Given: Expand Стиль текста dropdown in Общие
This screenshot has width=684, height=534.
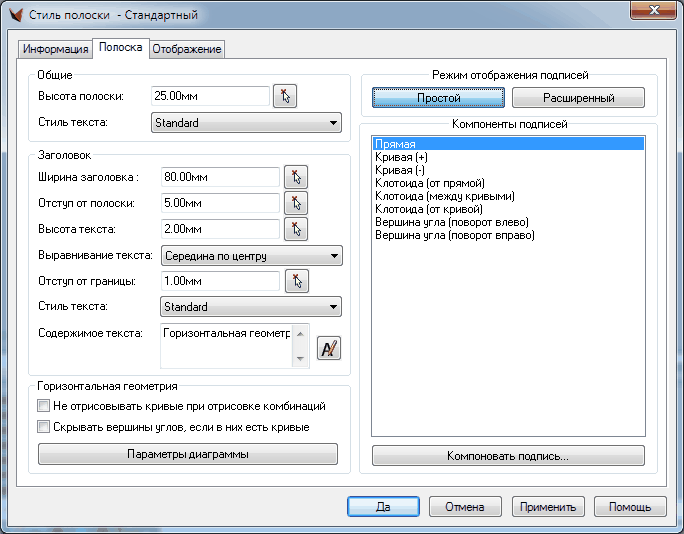Looking at the screenshot, I should [x=246, y=123].
